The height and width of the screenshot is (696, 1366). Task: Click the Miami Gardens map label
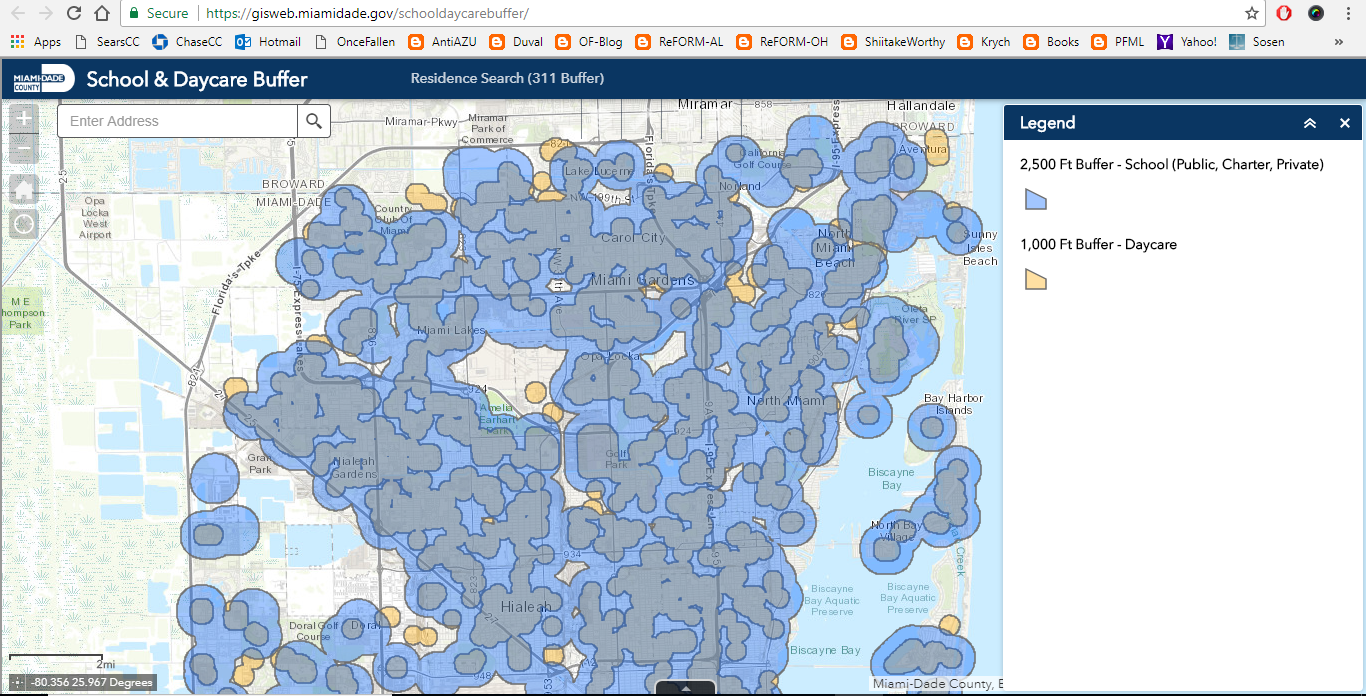point(642,281)
